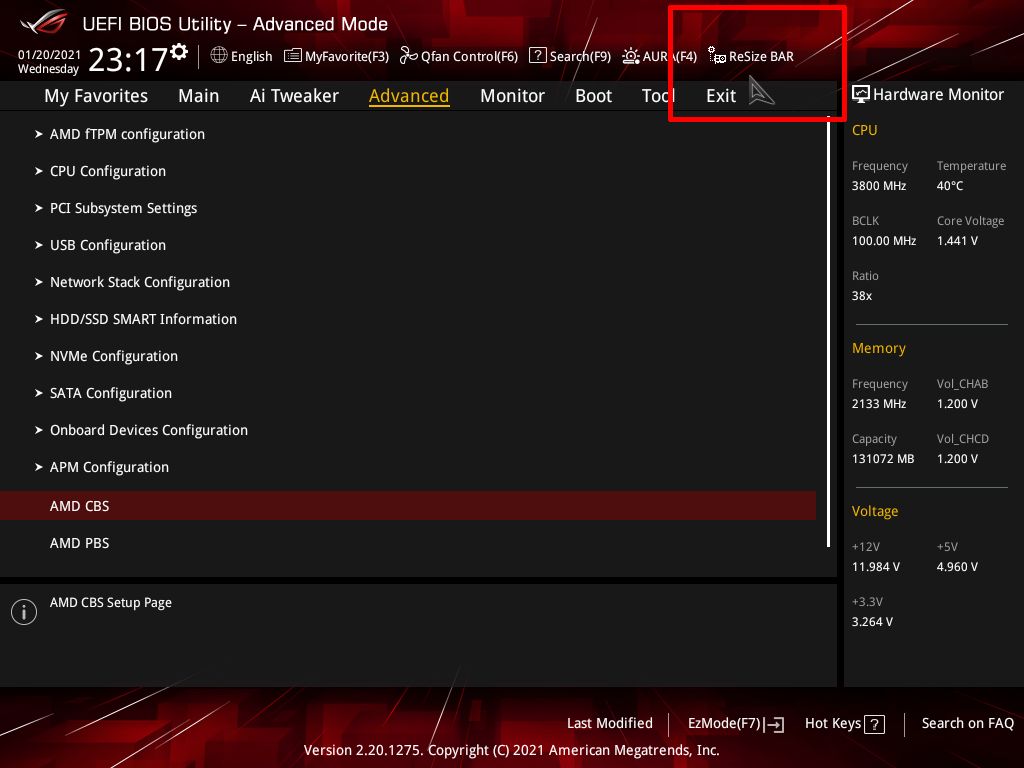Click AMD CBS Setup Page description
1024x768 pixels.
coord(110,603)
